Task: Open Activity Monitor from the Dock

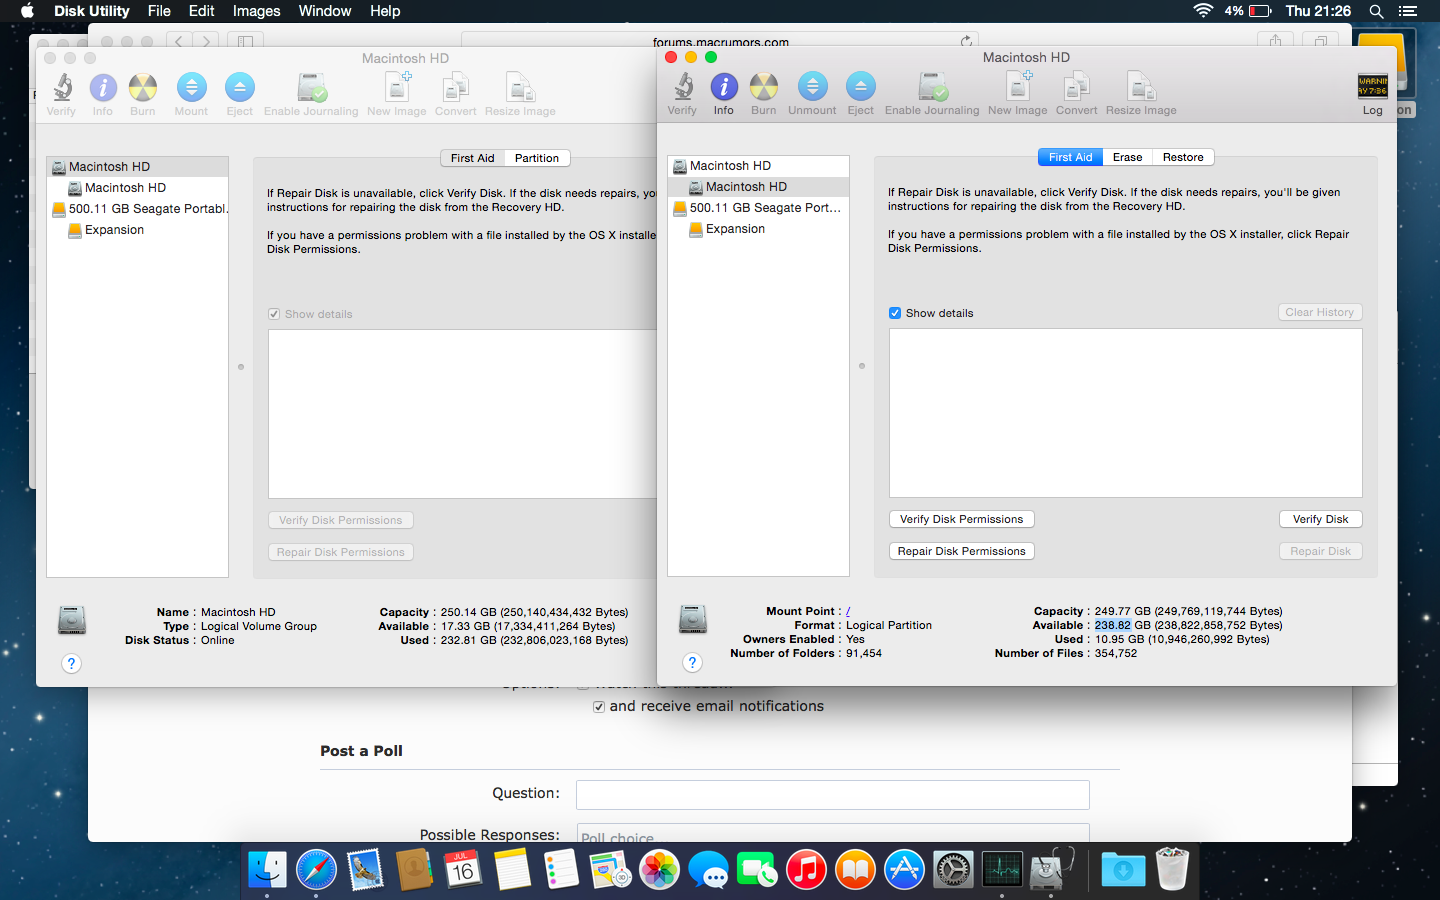Action: click(1002, 870)
